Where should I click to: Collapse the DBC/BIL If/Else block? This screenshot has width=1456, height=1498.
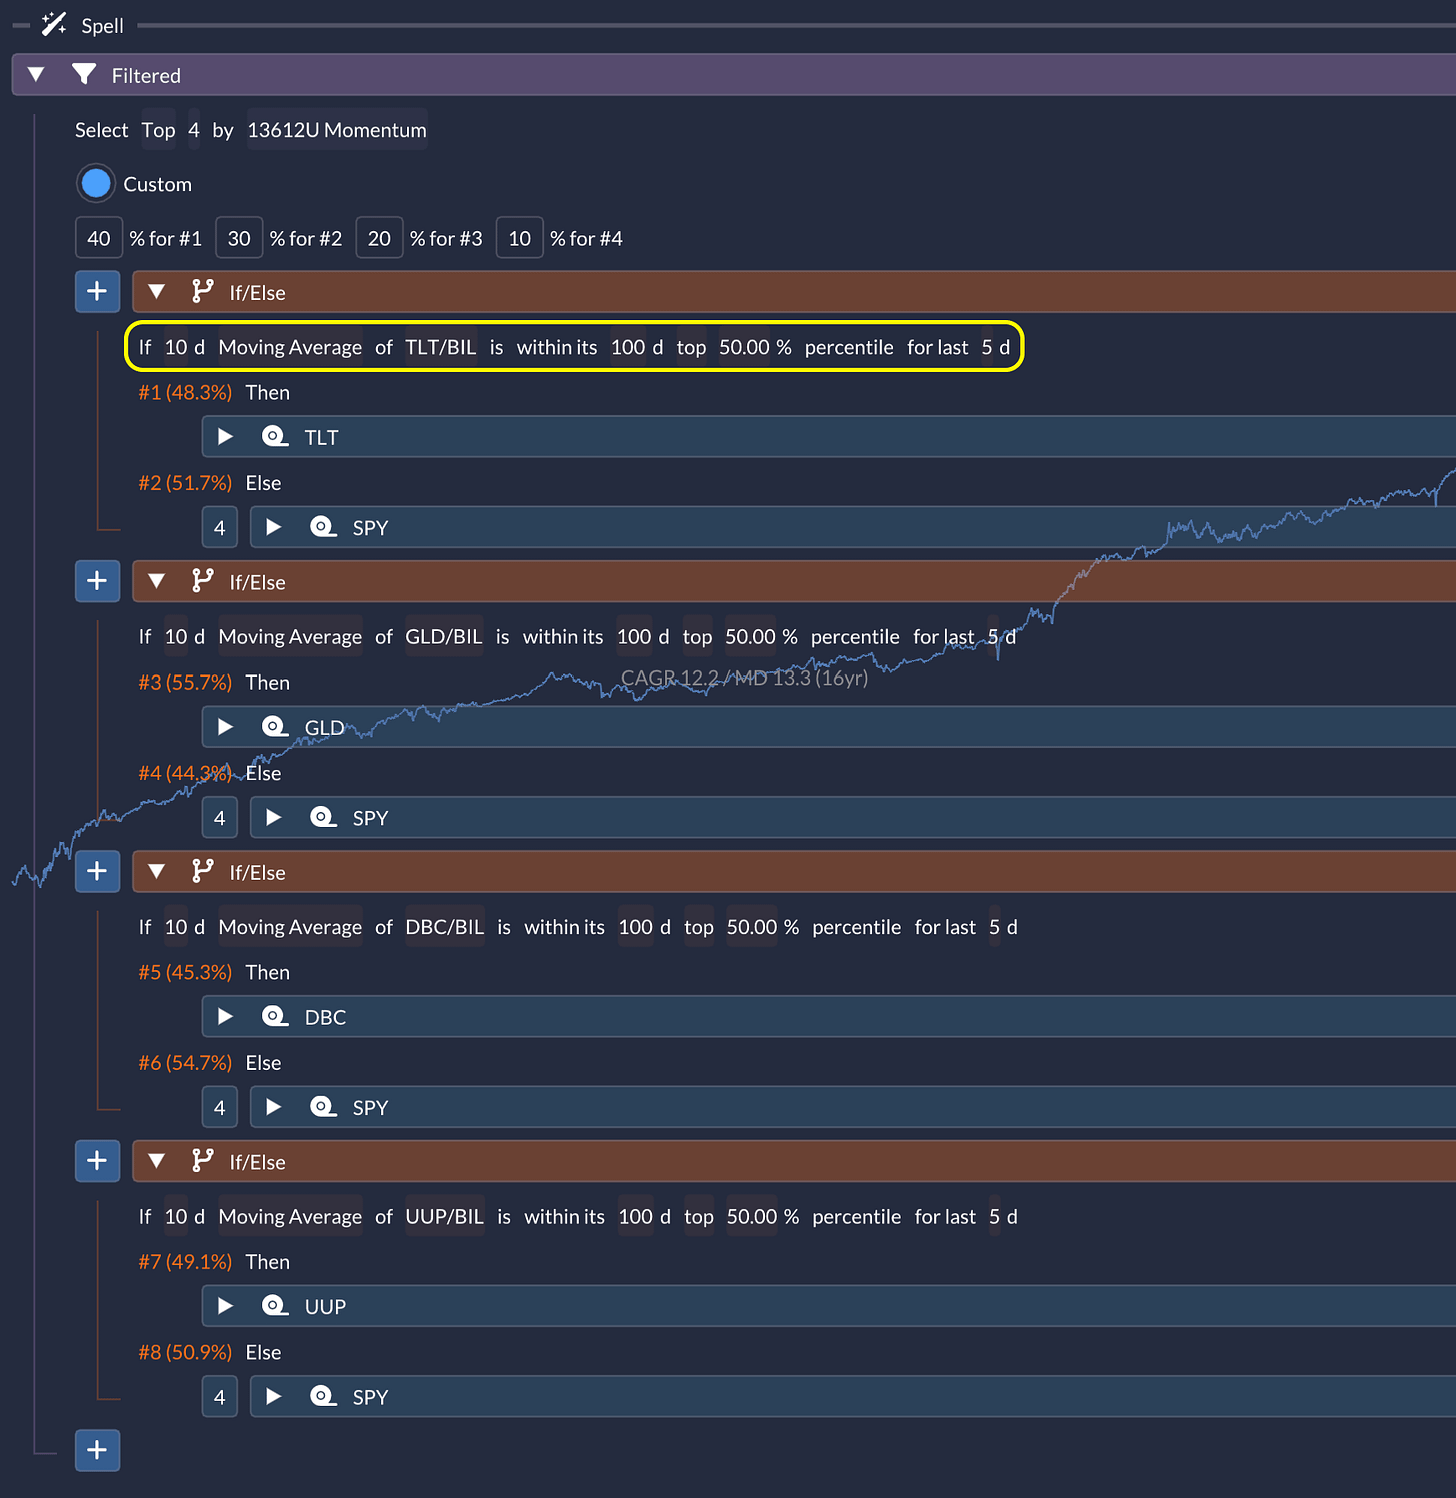click(156, 871)
